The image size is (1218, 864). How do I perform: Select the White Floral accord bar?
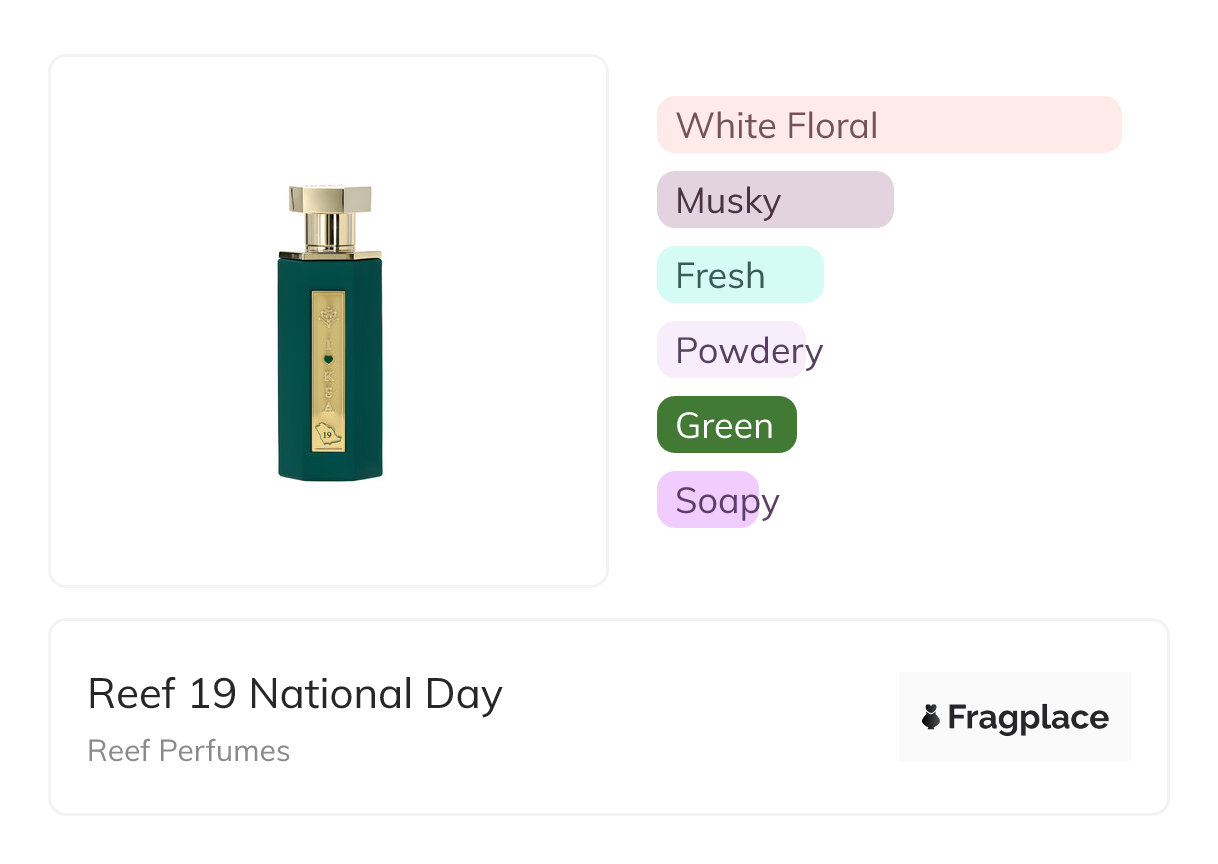click(x=888, y=125)
